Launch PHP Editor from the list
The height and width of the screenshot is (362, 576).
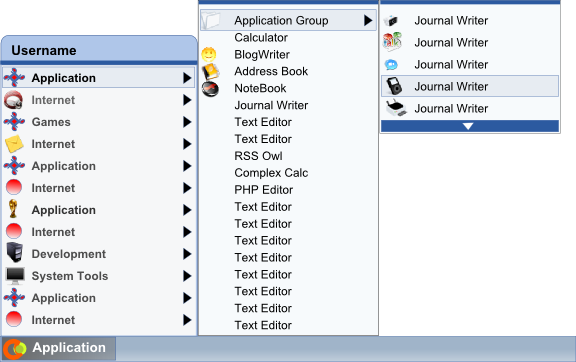click(x=263, y=190)
